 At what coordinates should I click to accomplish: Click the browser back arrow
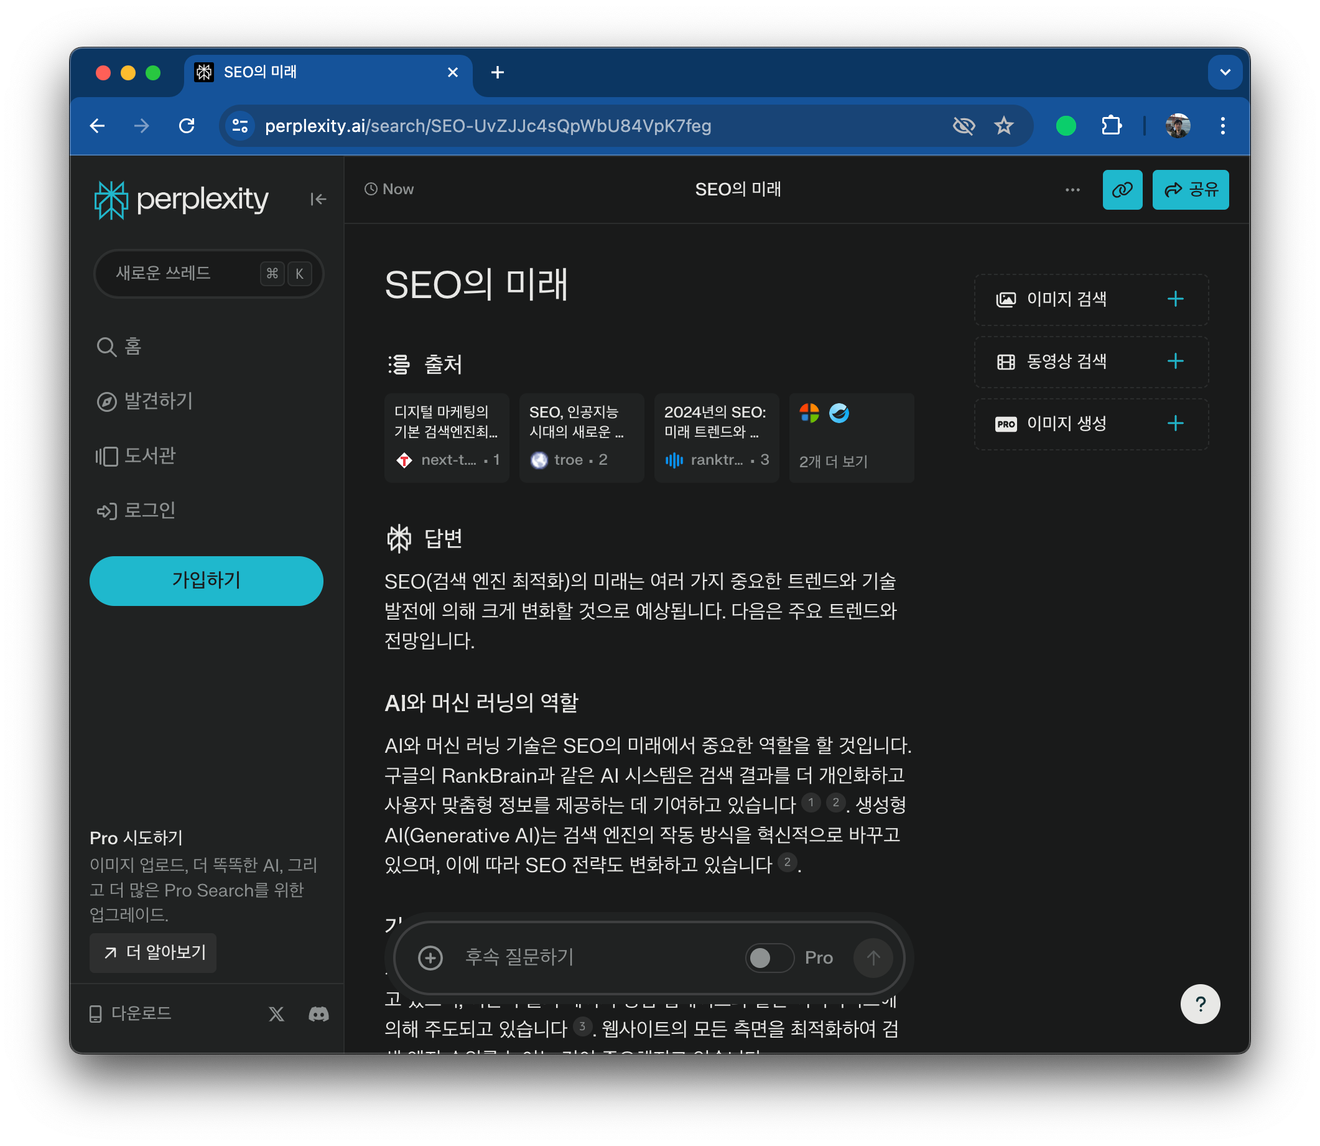pos(97,126)
